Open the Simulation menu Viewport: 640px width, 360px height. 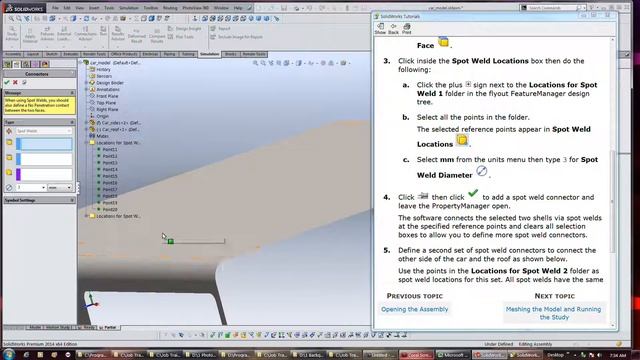click(129, 8)
